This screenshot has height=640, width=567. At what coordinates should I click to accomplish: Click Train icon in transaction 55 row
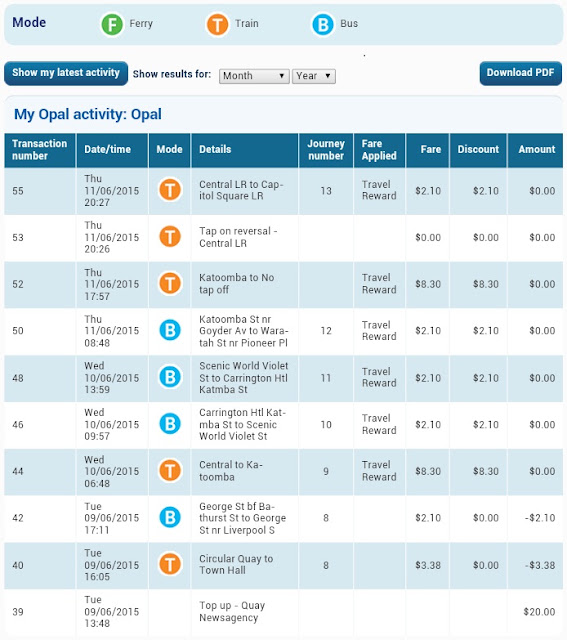(170, 190)
